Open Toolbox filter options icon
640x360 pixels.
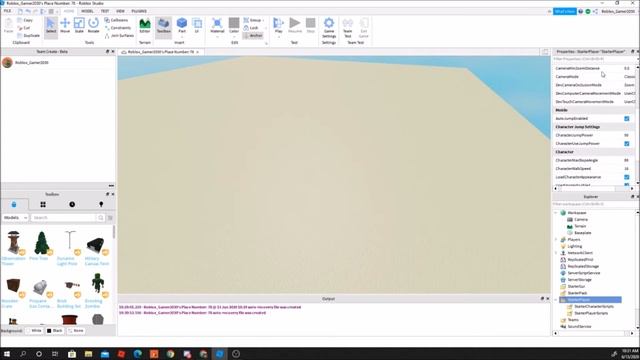(x=110, y=218)
